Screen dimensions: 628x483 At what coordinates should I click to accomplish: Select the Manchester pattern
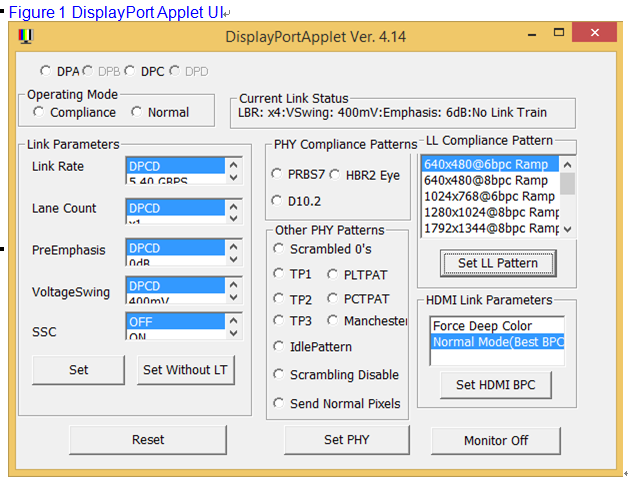(332, 320)
